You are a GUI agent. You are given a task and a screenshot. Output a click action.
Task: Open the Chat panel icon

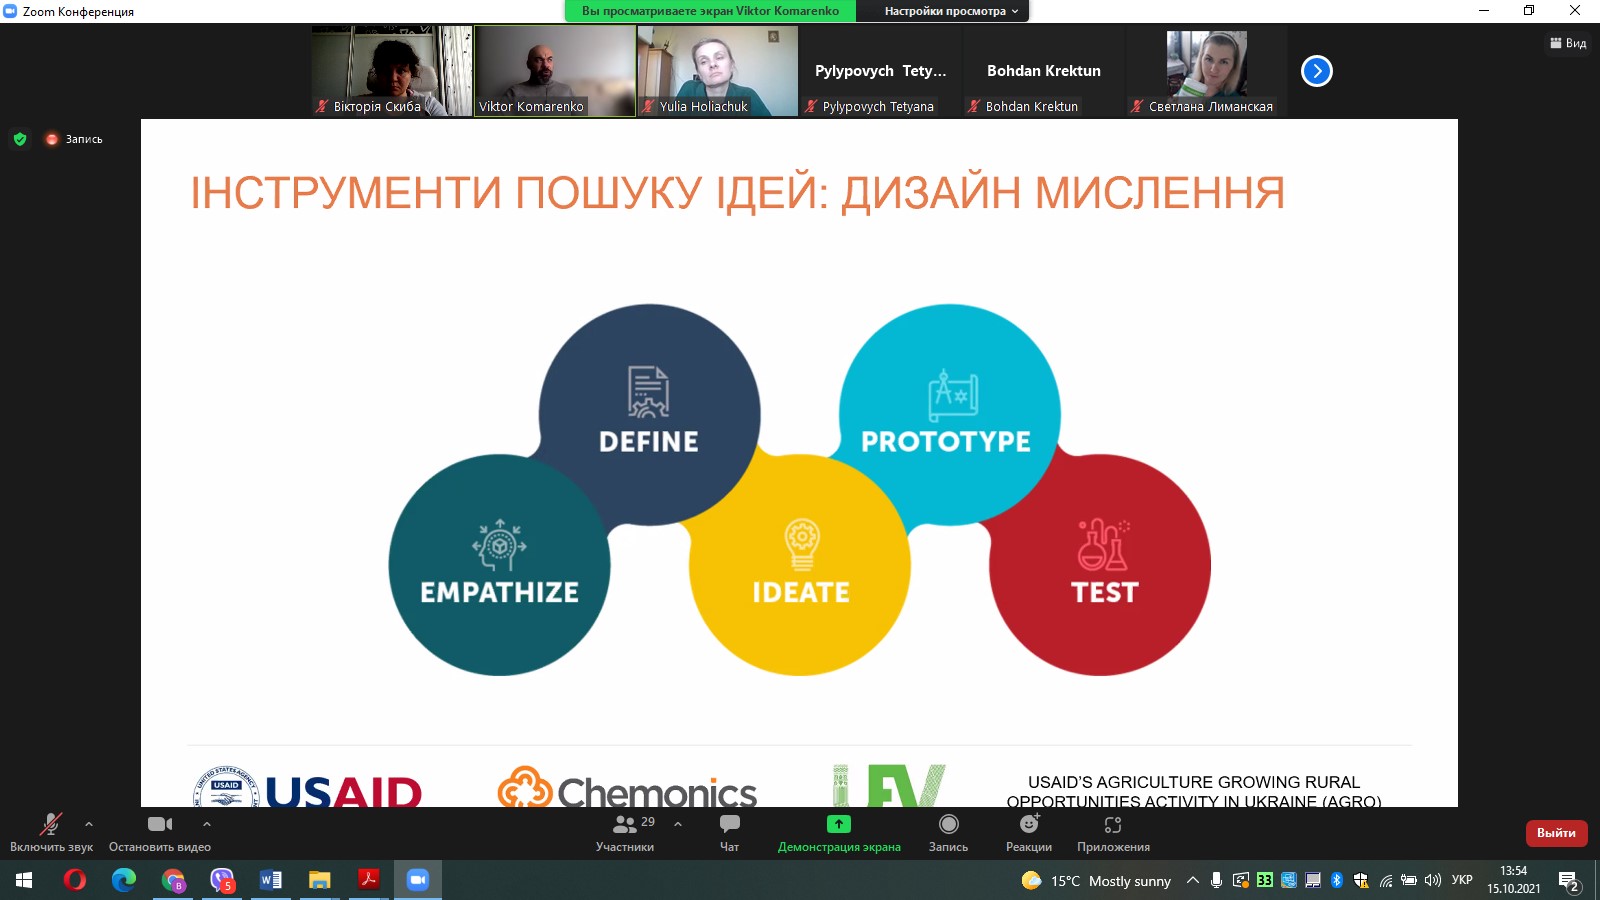(729, 824)
